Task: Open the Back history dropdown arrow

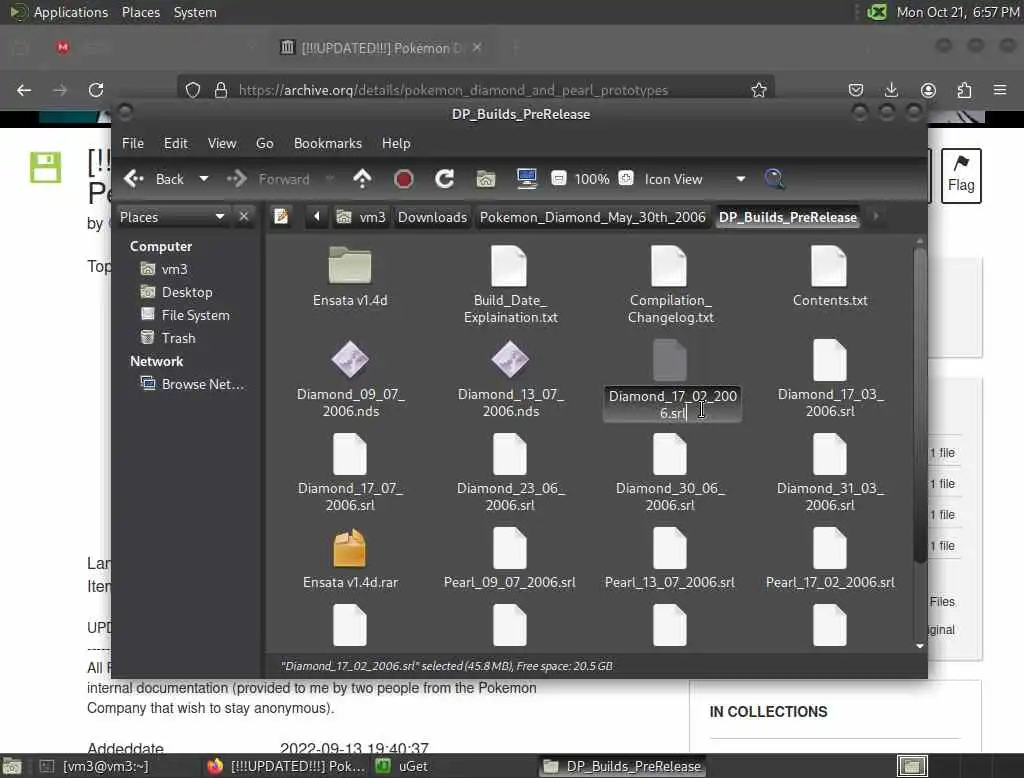Action: 204,179
